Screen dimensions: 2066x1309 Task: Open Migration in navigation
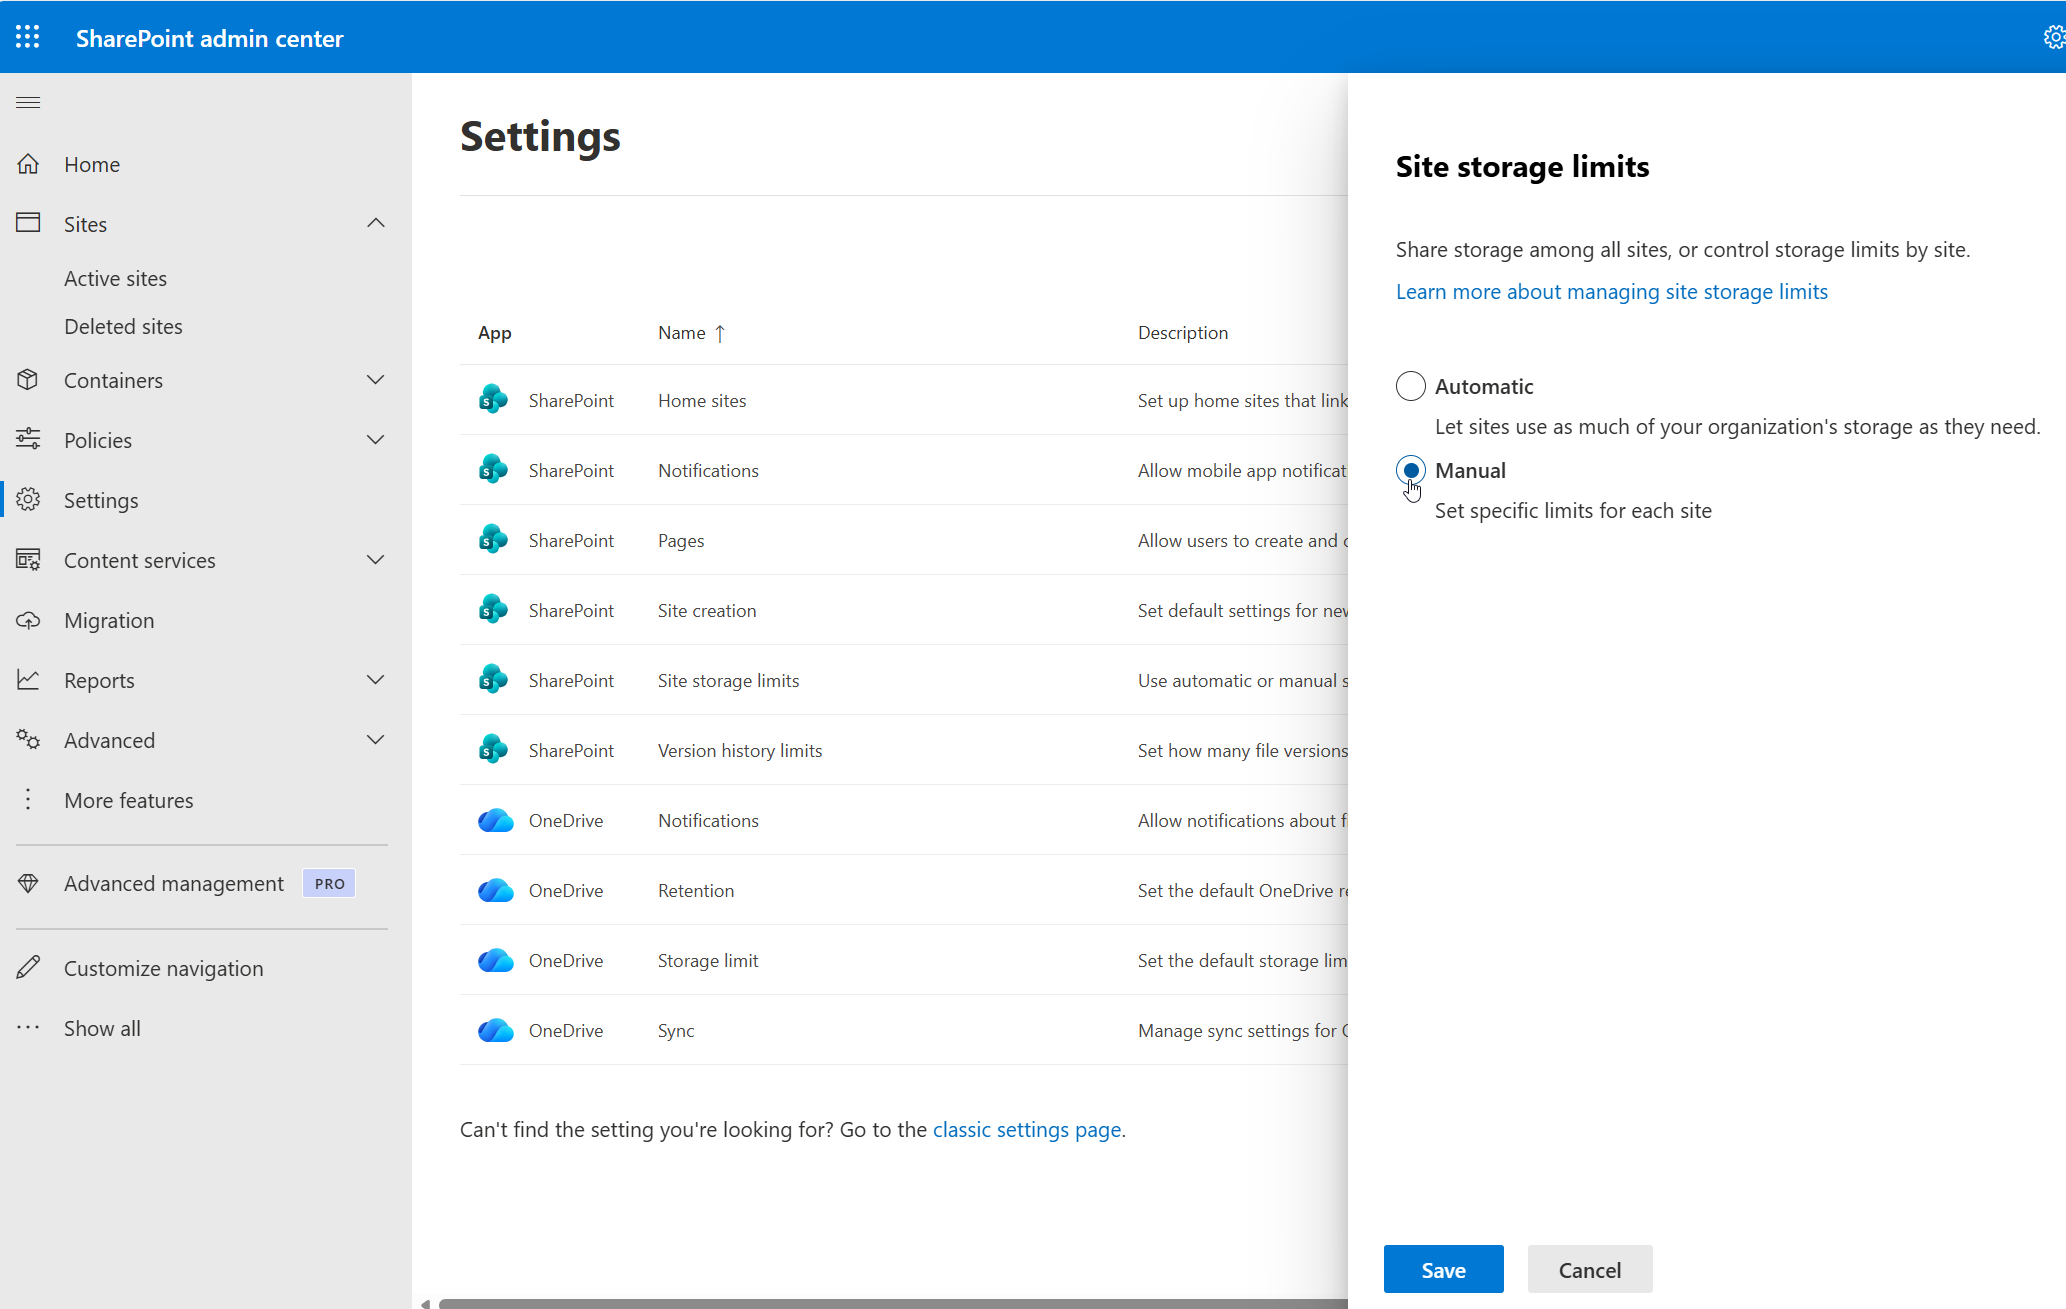(x=109, y=620)
